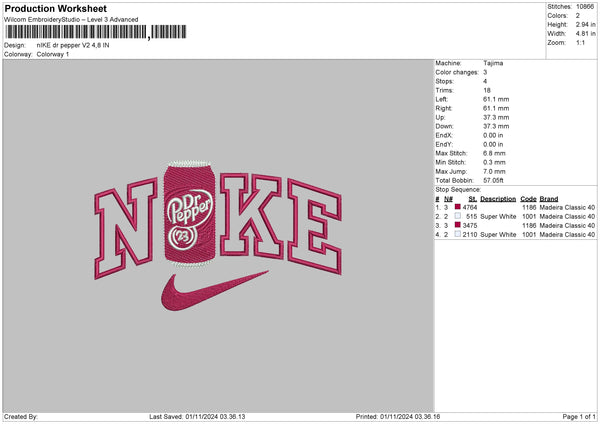The image size is (600, 424).
Task: Click the 'Code' column header
Action: [x=528, y=199]
